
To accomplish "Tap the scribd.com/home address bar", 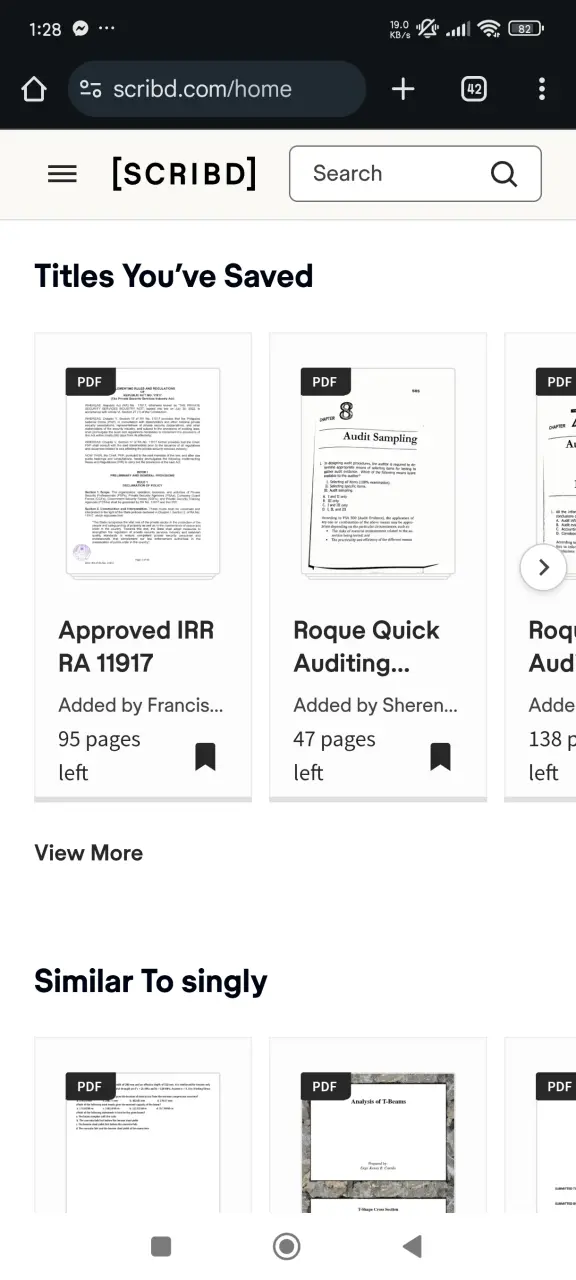I will point(217,89).
